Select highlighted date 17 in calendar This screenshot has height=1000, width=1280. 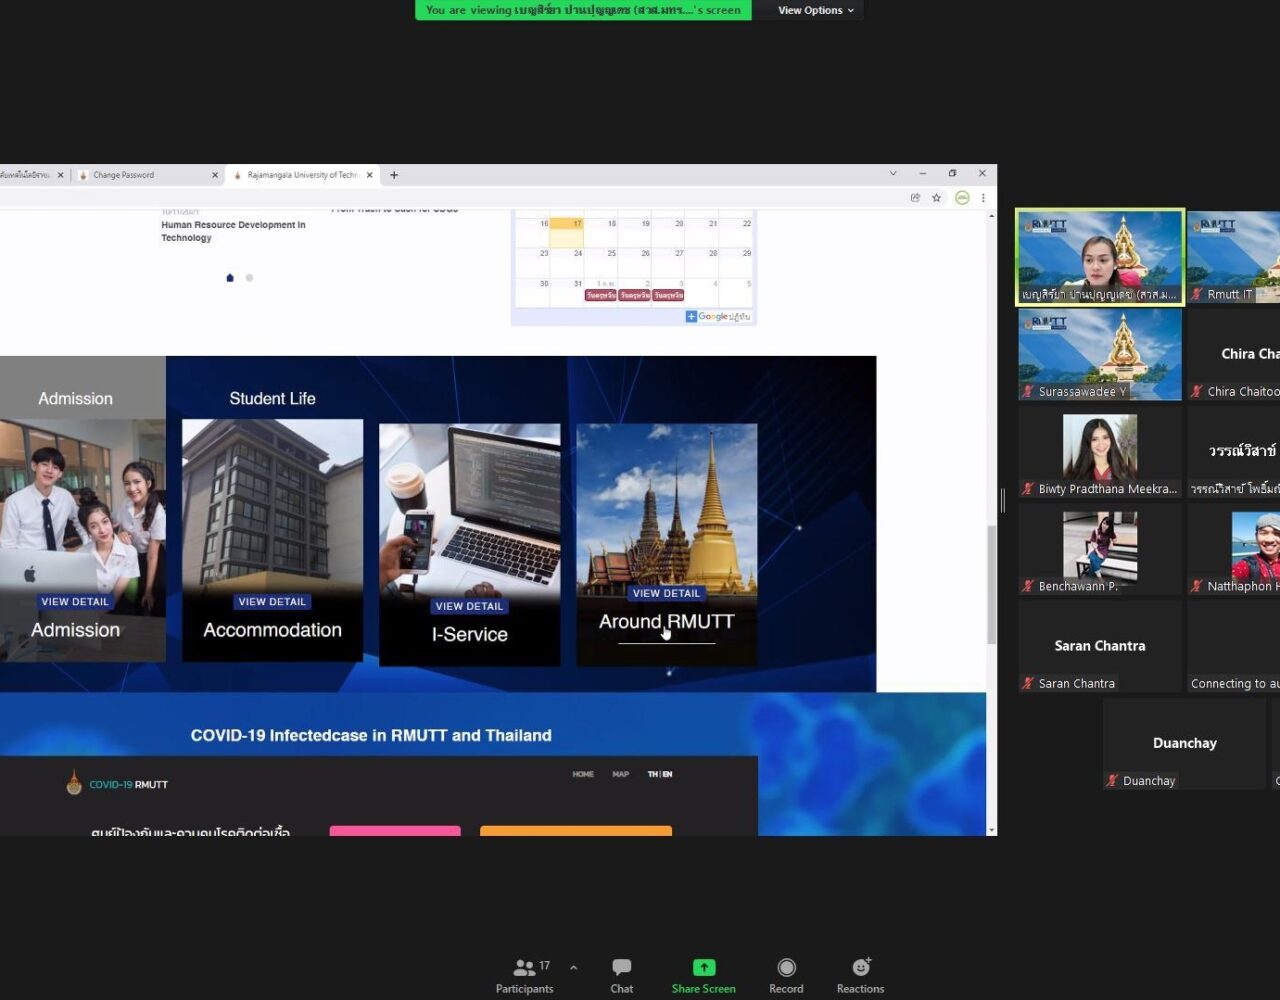coord(567,231)
